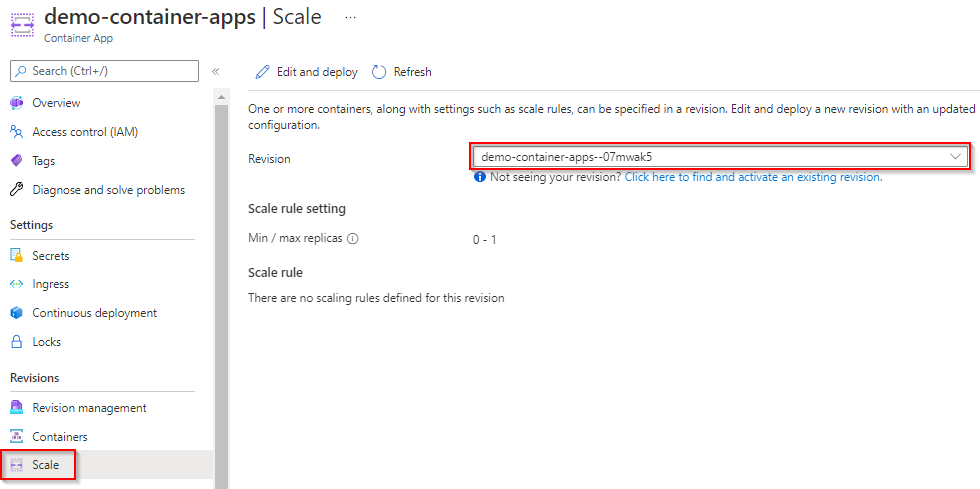The image size is (980, 489).
Task: Collapse the sidebar with double chevron
Action: click(x=216, y=71)
